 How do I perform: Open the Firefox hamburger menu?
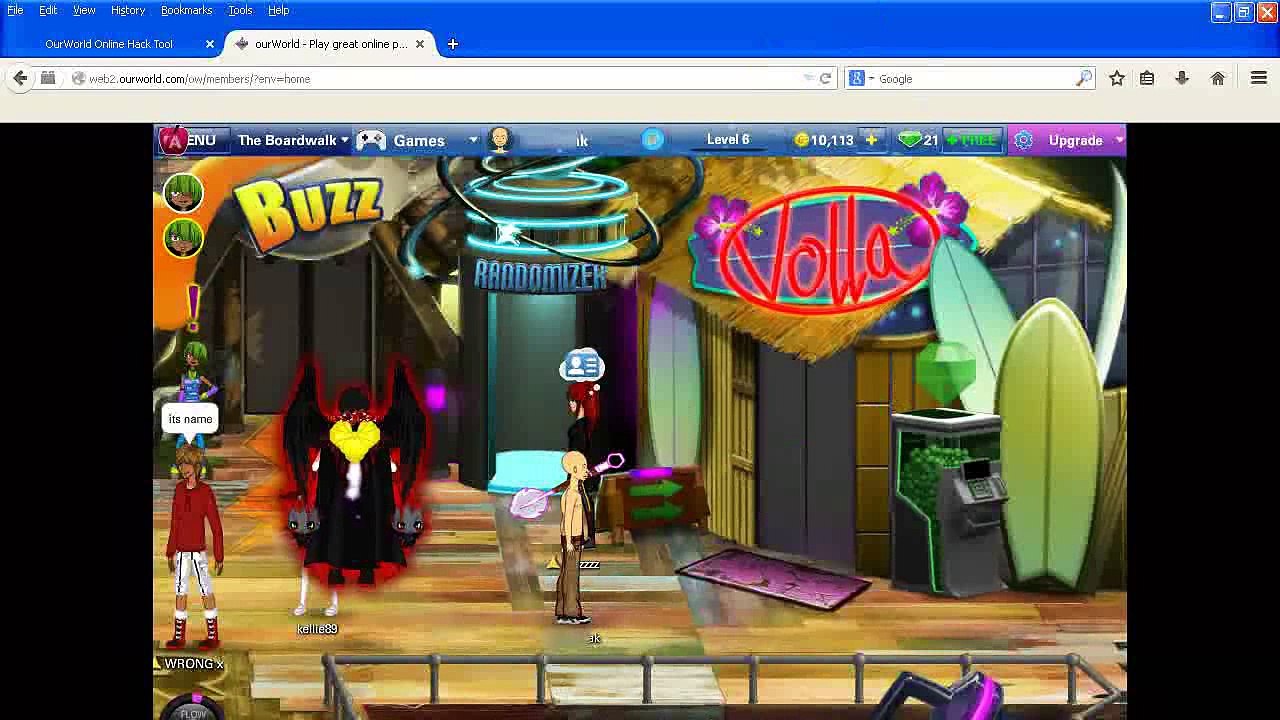1259,78
